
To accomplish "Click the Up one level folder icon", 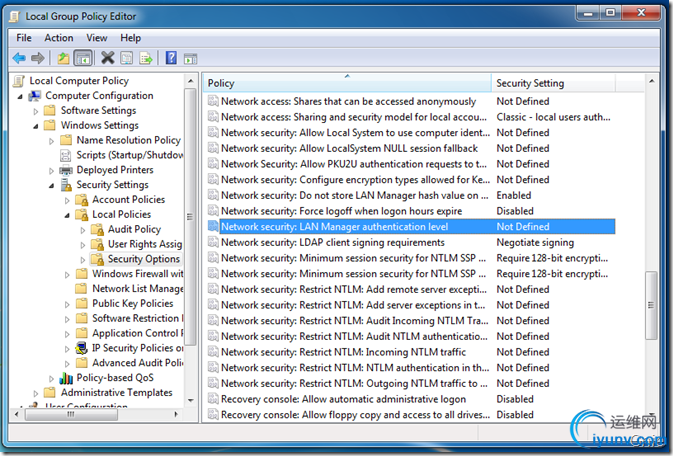I will point(63,58).
